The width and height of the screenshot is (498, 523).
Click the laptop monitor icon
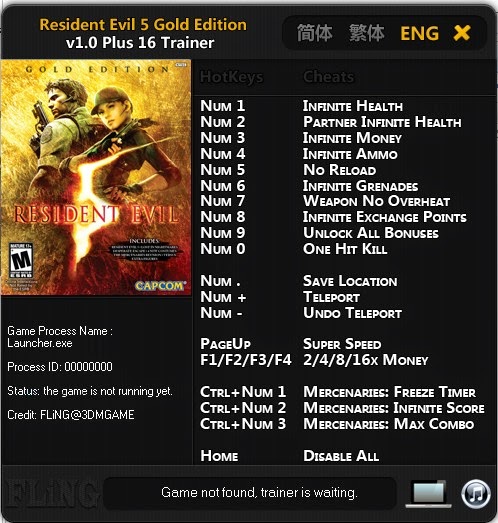tap(427, 494)
